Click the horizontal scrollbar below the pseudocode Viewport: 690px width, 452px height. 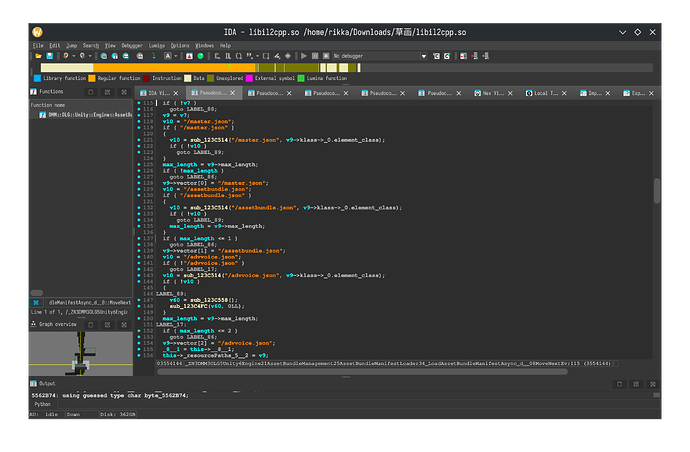click(x=363, y=372)
